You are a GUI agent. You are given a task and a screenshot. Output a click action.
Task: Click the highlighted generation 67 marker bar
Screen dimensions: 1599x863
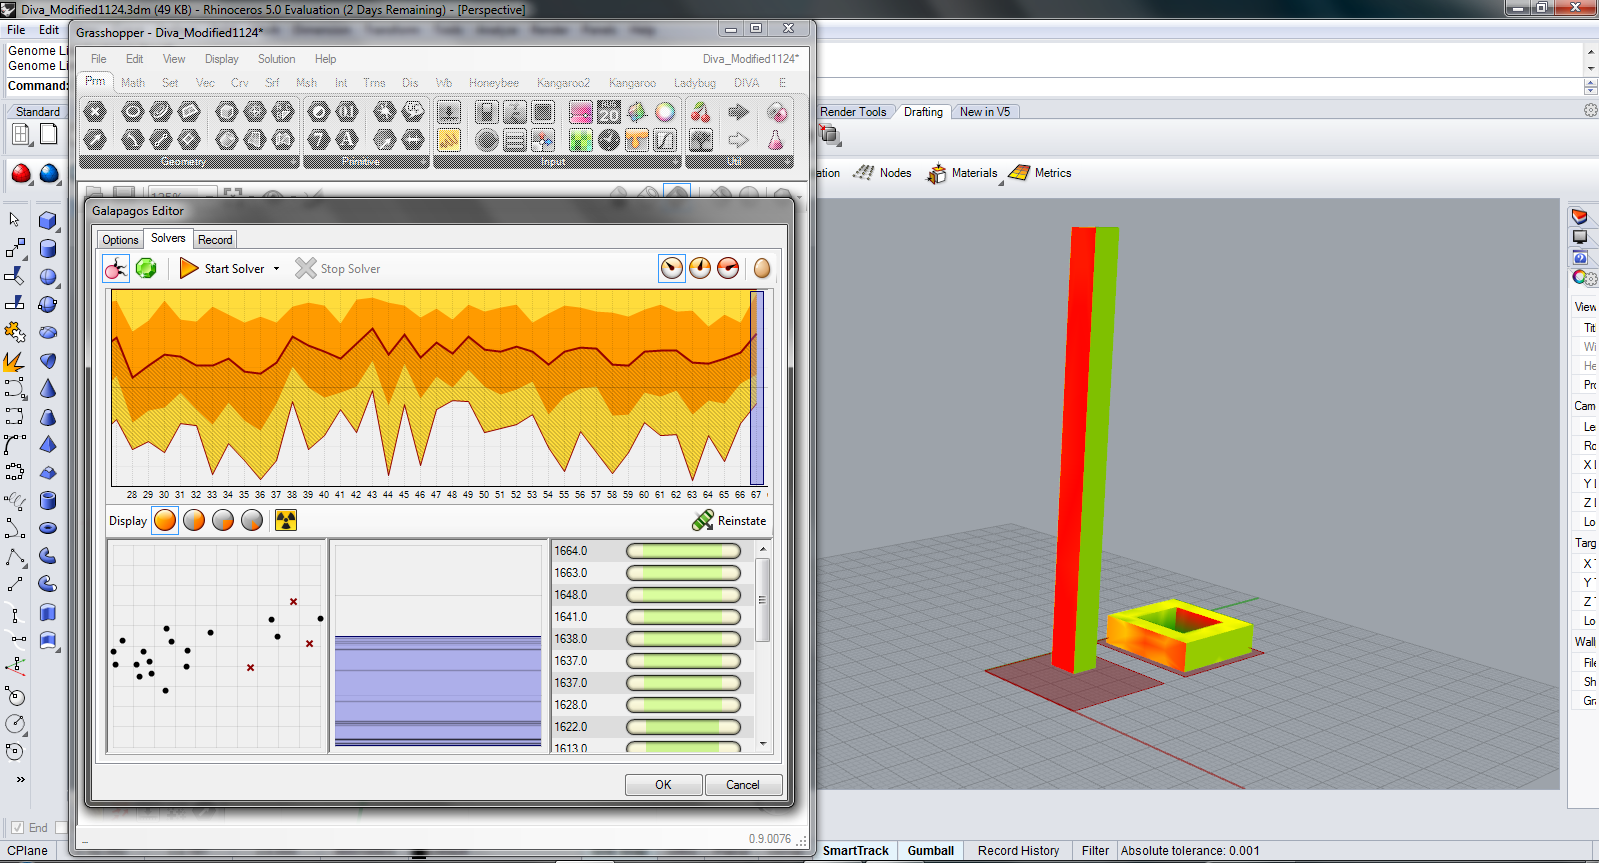coord(757,388)
